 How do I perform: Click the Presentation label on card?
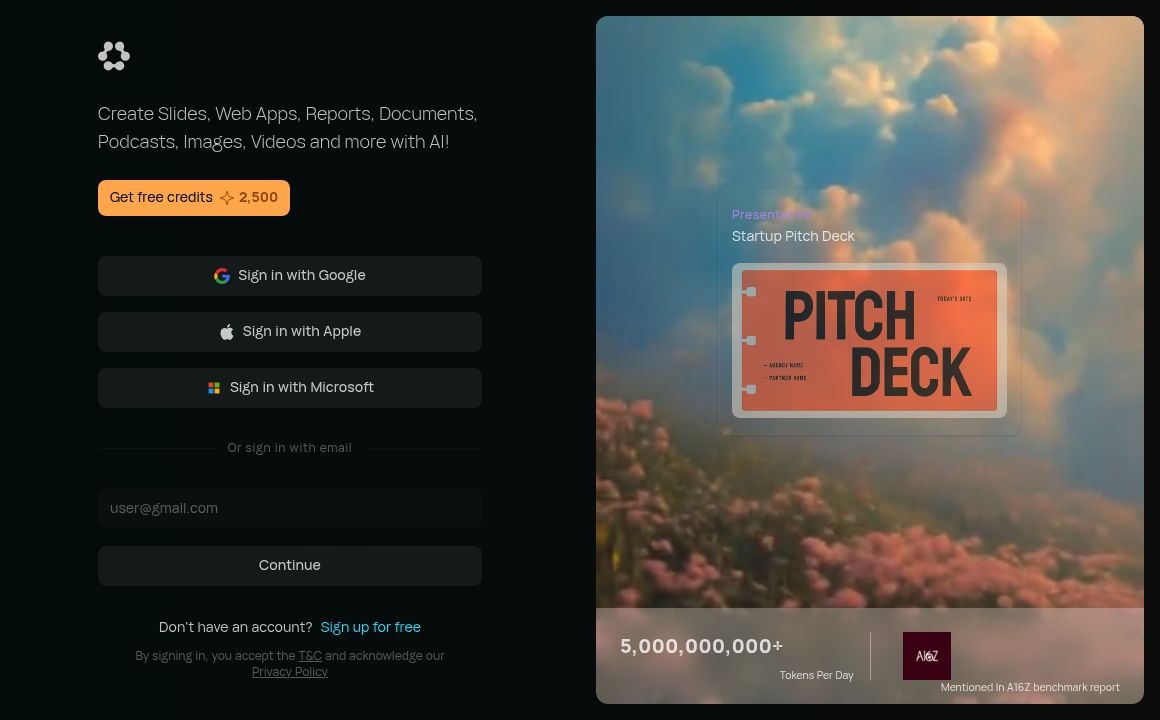[772, 215]
